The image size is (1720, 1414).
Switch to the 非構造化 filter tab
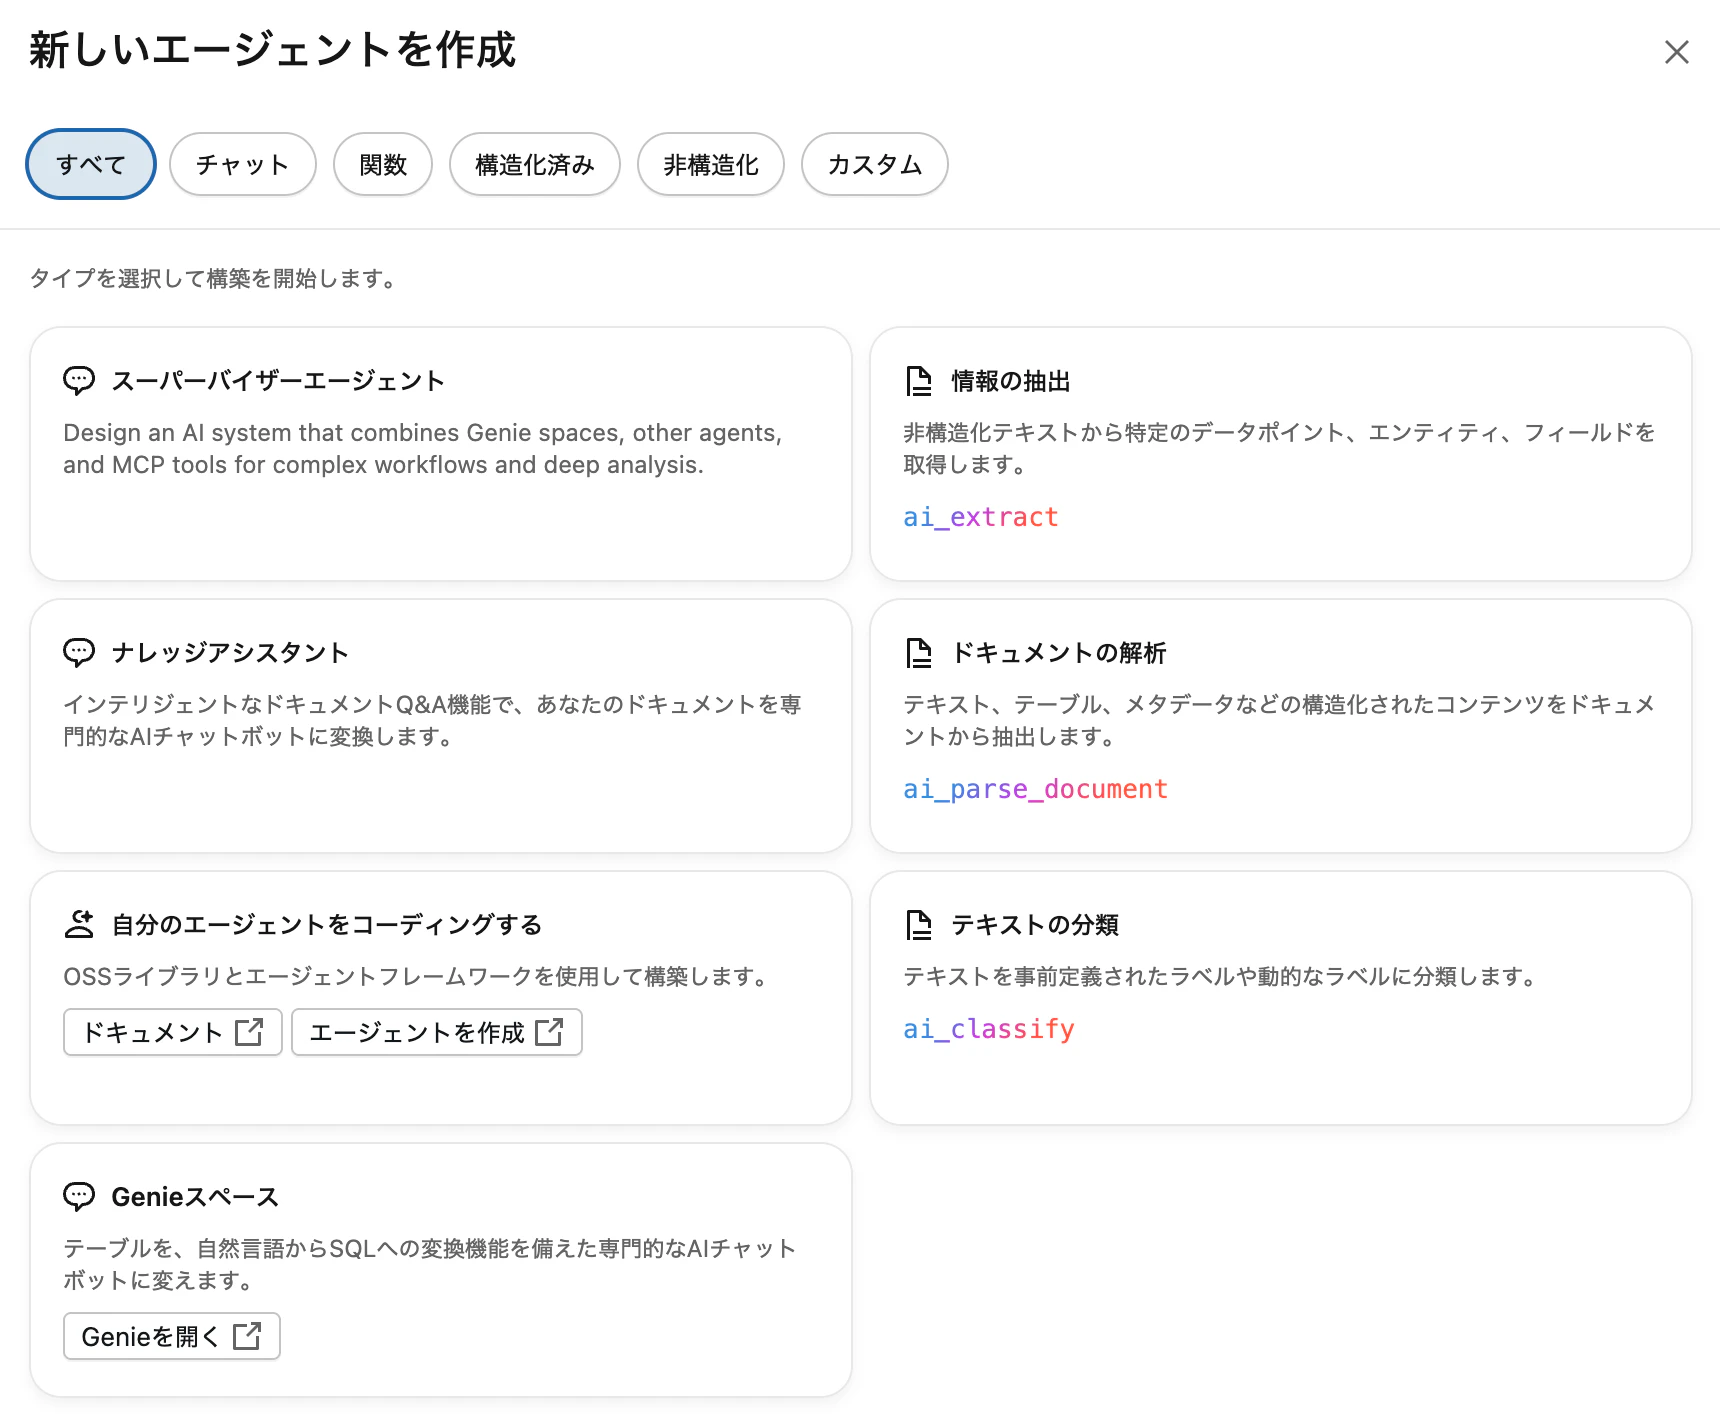tap(711, 164)
